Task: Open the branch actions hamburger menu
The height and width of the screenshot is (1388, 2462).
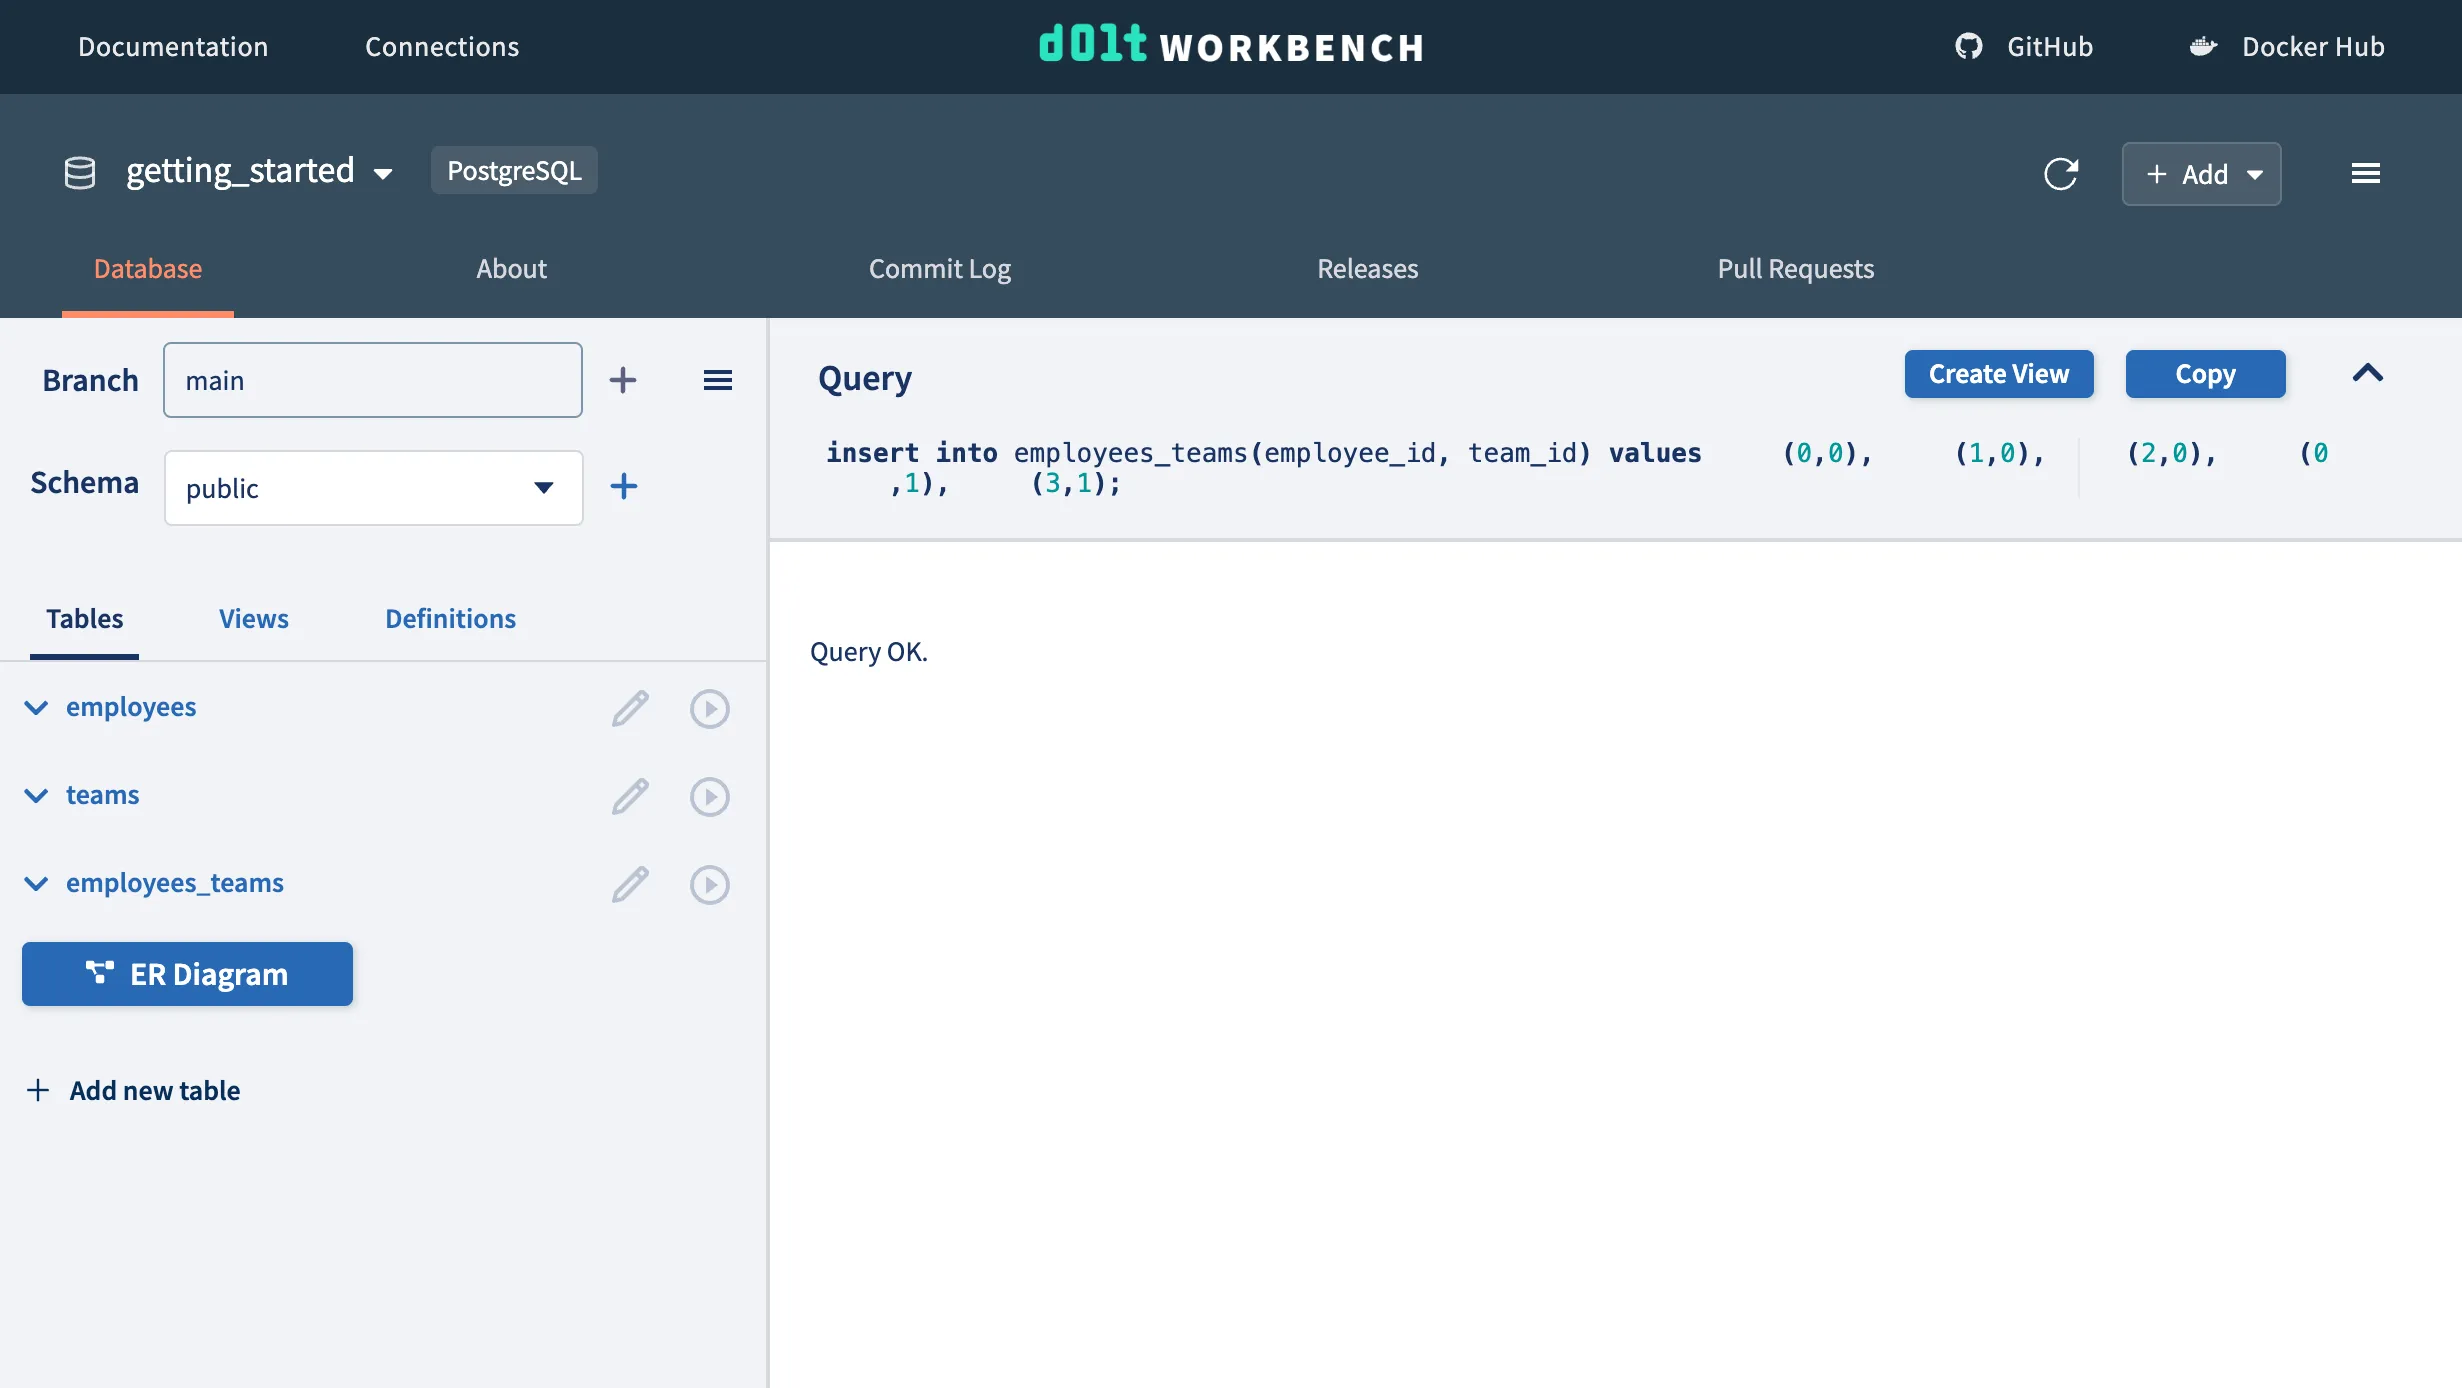Action: pos(718,380)
